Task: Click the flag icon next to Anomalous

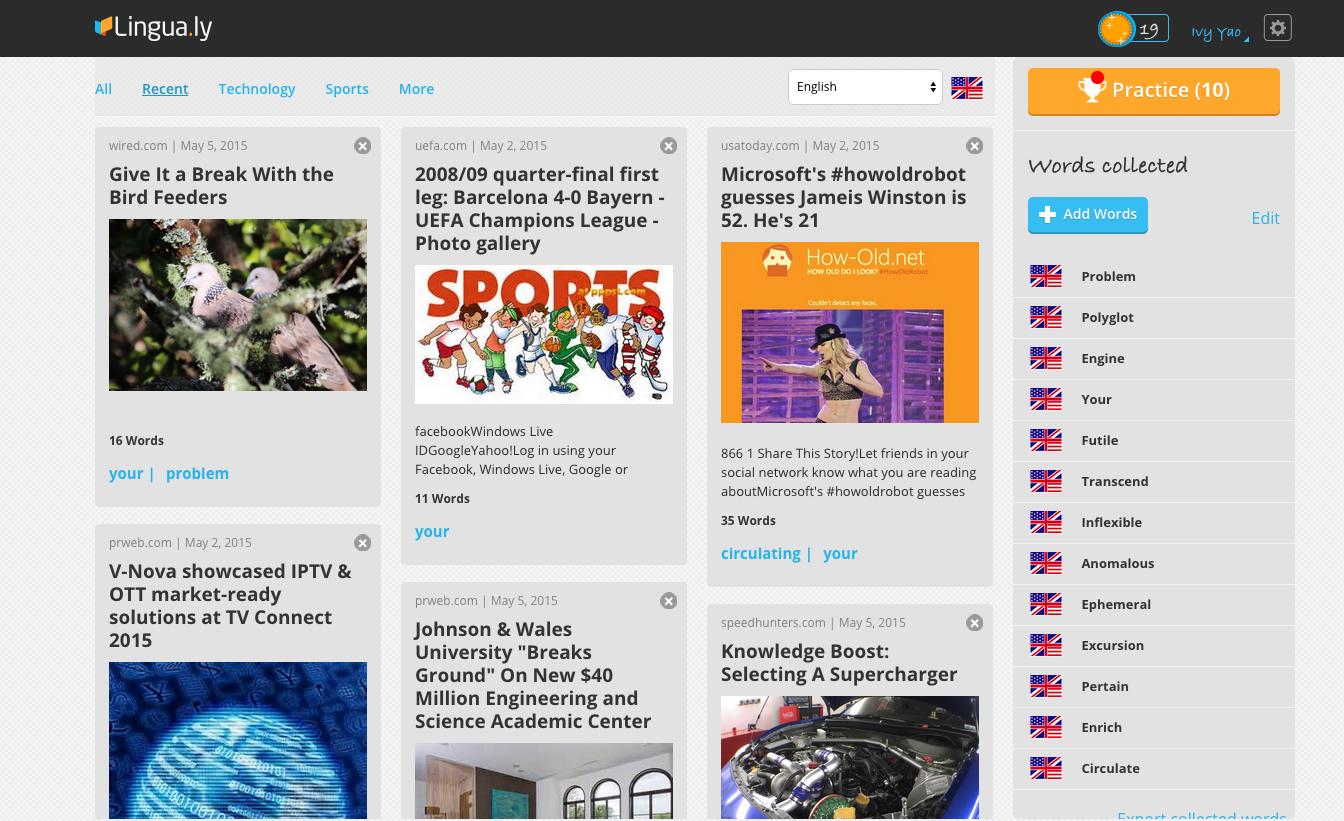Action: [x=1046, y=563]
